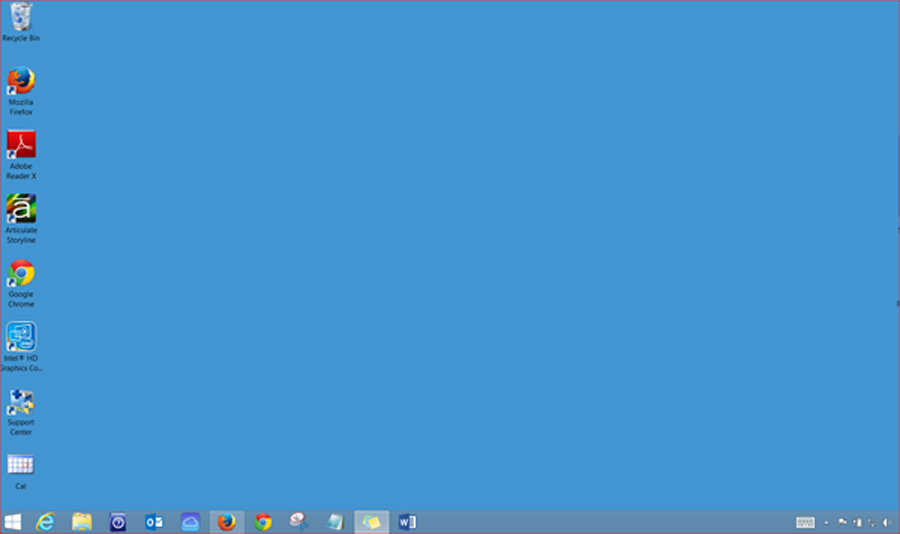The width and height of the screenshot is (900, 534).
Task: Select the Mozilla Firefox desktop shortcut
Action: point(21,82)
